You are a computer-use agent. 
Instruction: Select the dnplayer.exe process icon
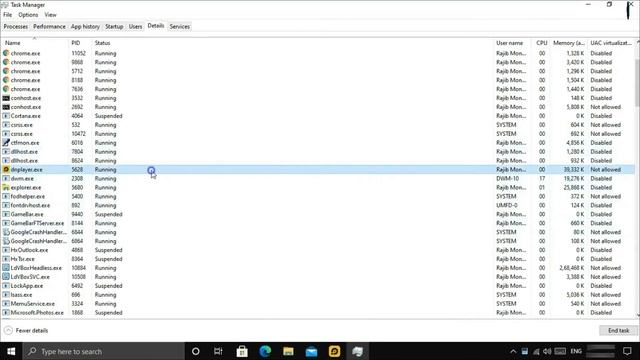(x=6, y=169)
